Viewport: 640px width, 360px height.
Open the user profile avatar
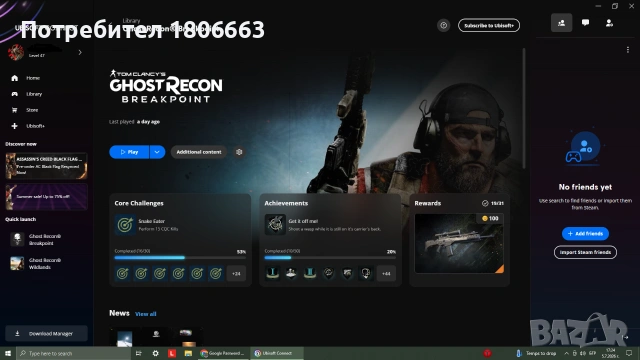16,52
